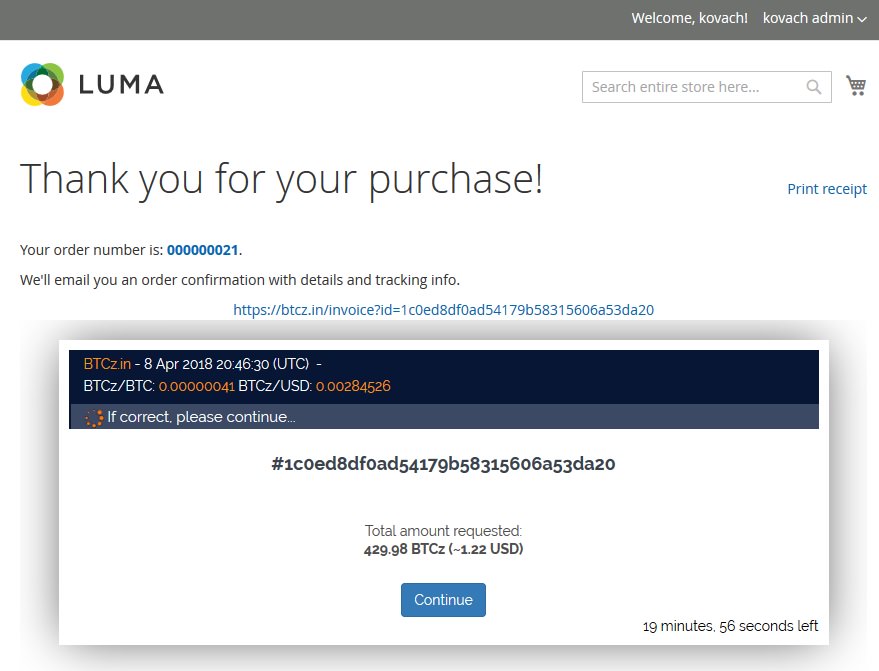This screenshot has width=879, height=671.
Task: Select the invoice hash #1c0ed8df0ad54179b58315606a53da20
Action: (x=443, y=464)
